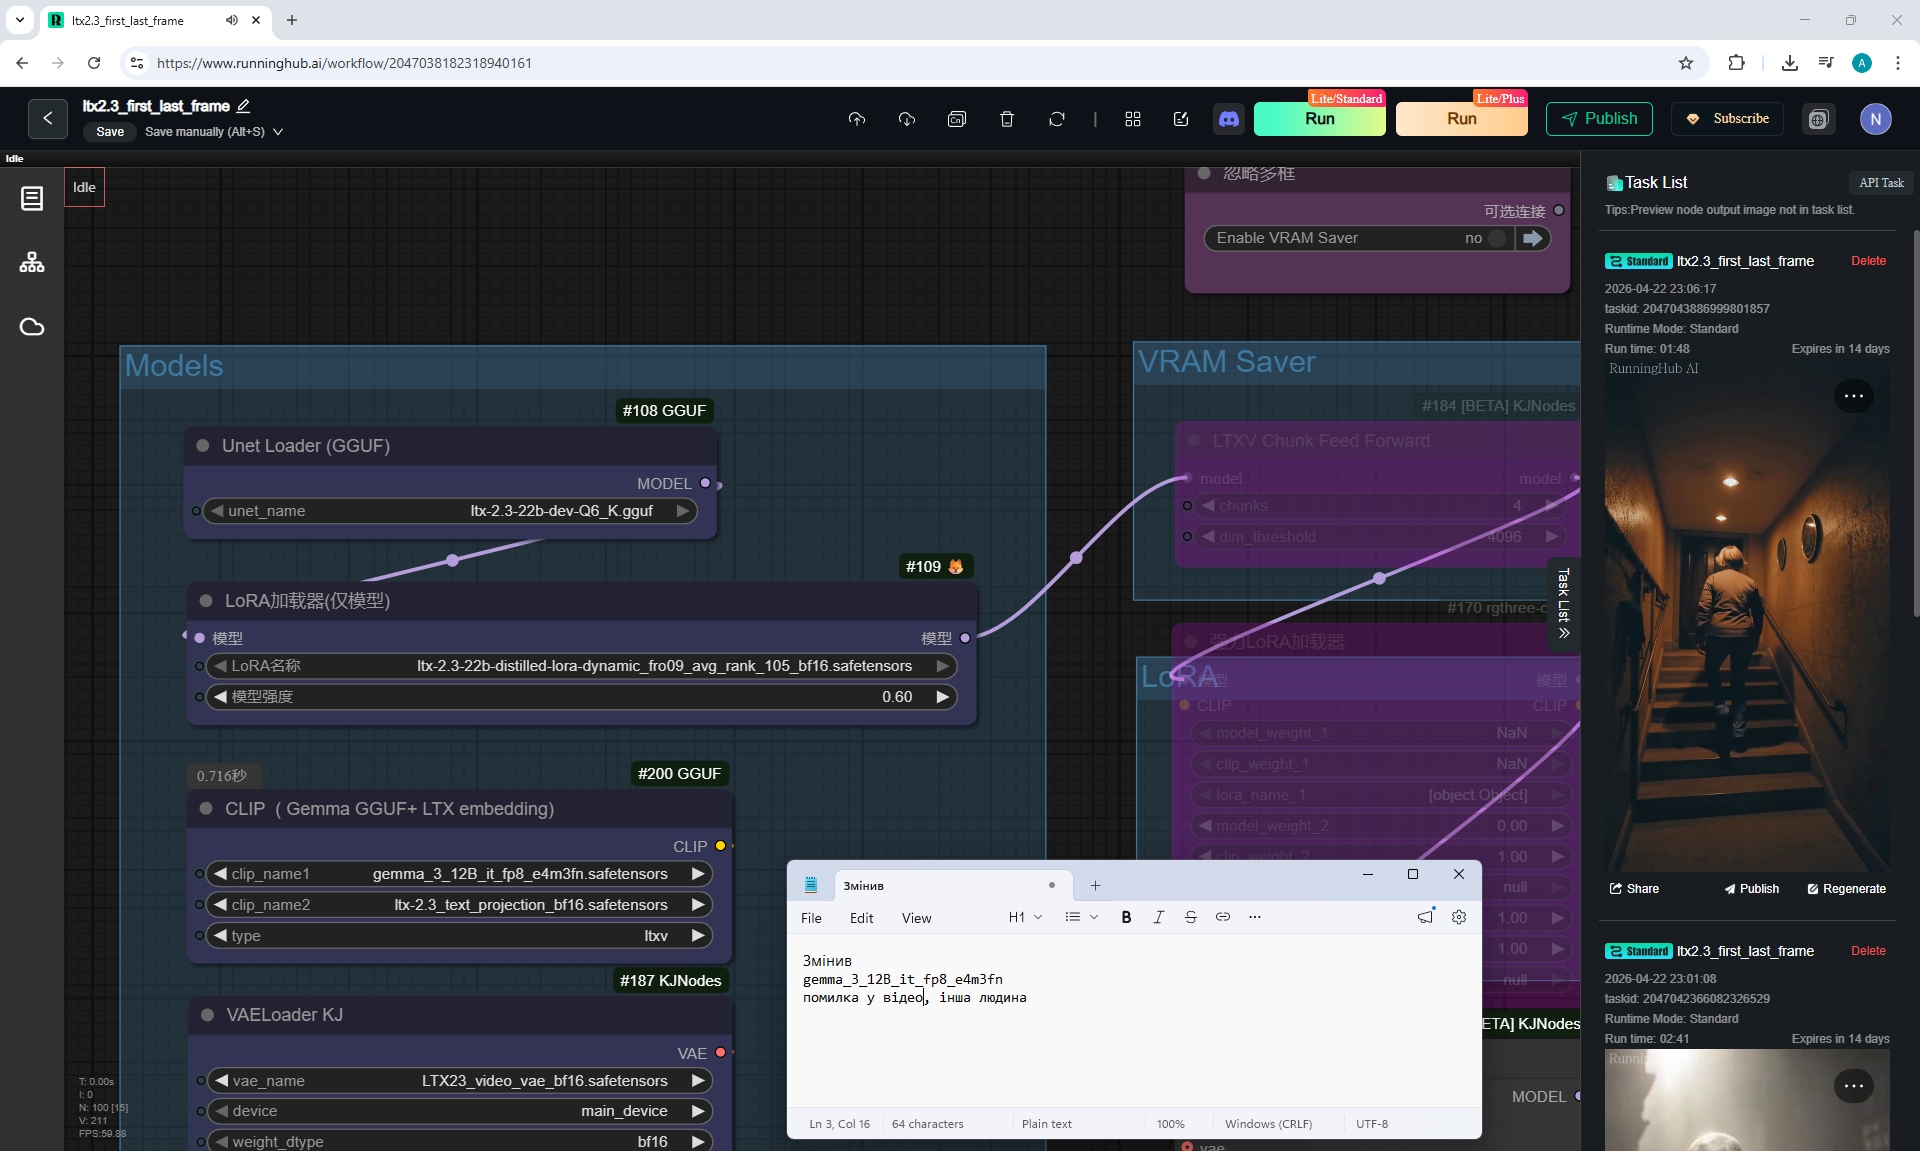This screenshot has width=1920, height=1151.
Task: Increase the LoRA model strength value 0.60
Action: [942, 697]
